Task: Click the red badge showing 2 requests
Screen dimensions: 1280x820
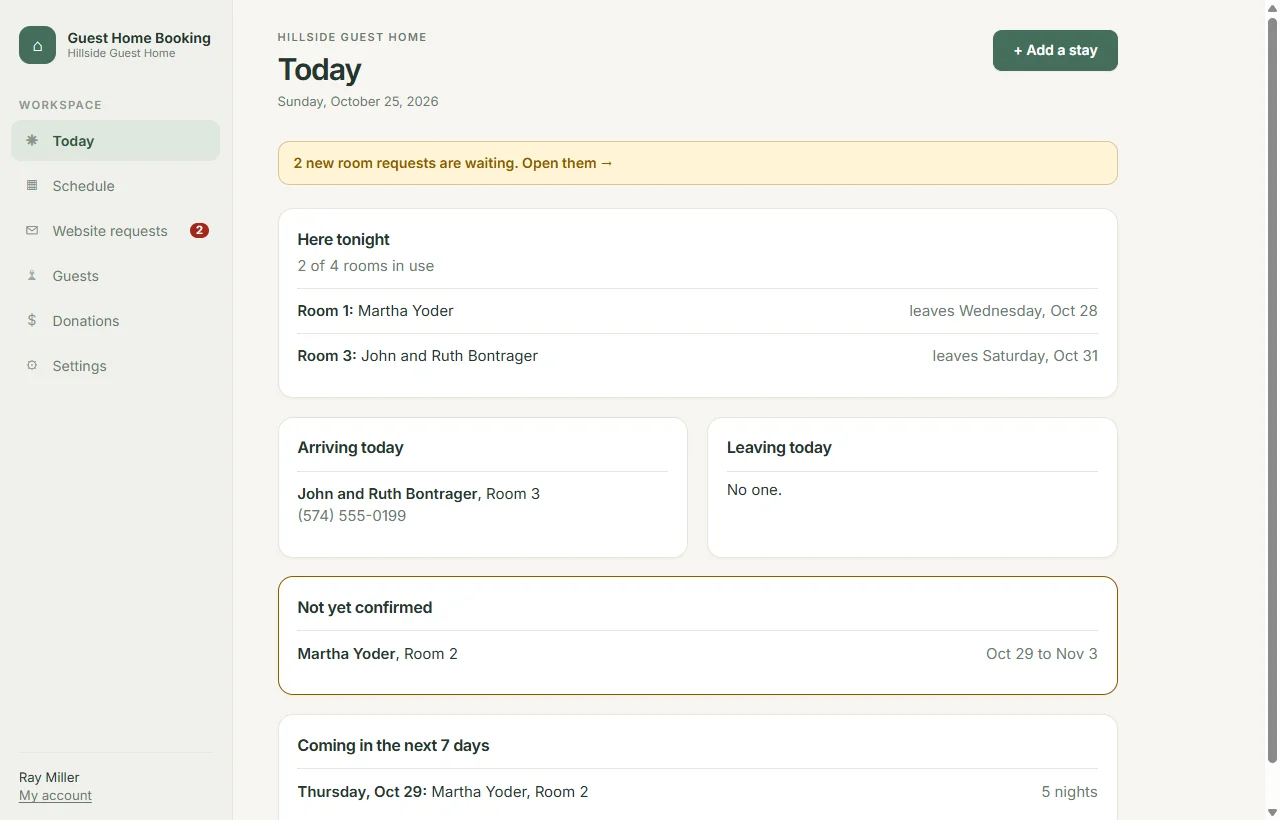Action: coord(199,231)
